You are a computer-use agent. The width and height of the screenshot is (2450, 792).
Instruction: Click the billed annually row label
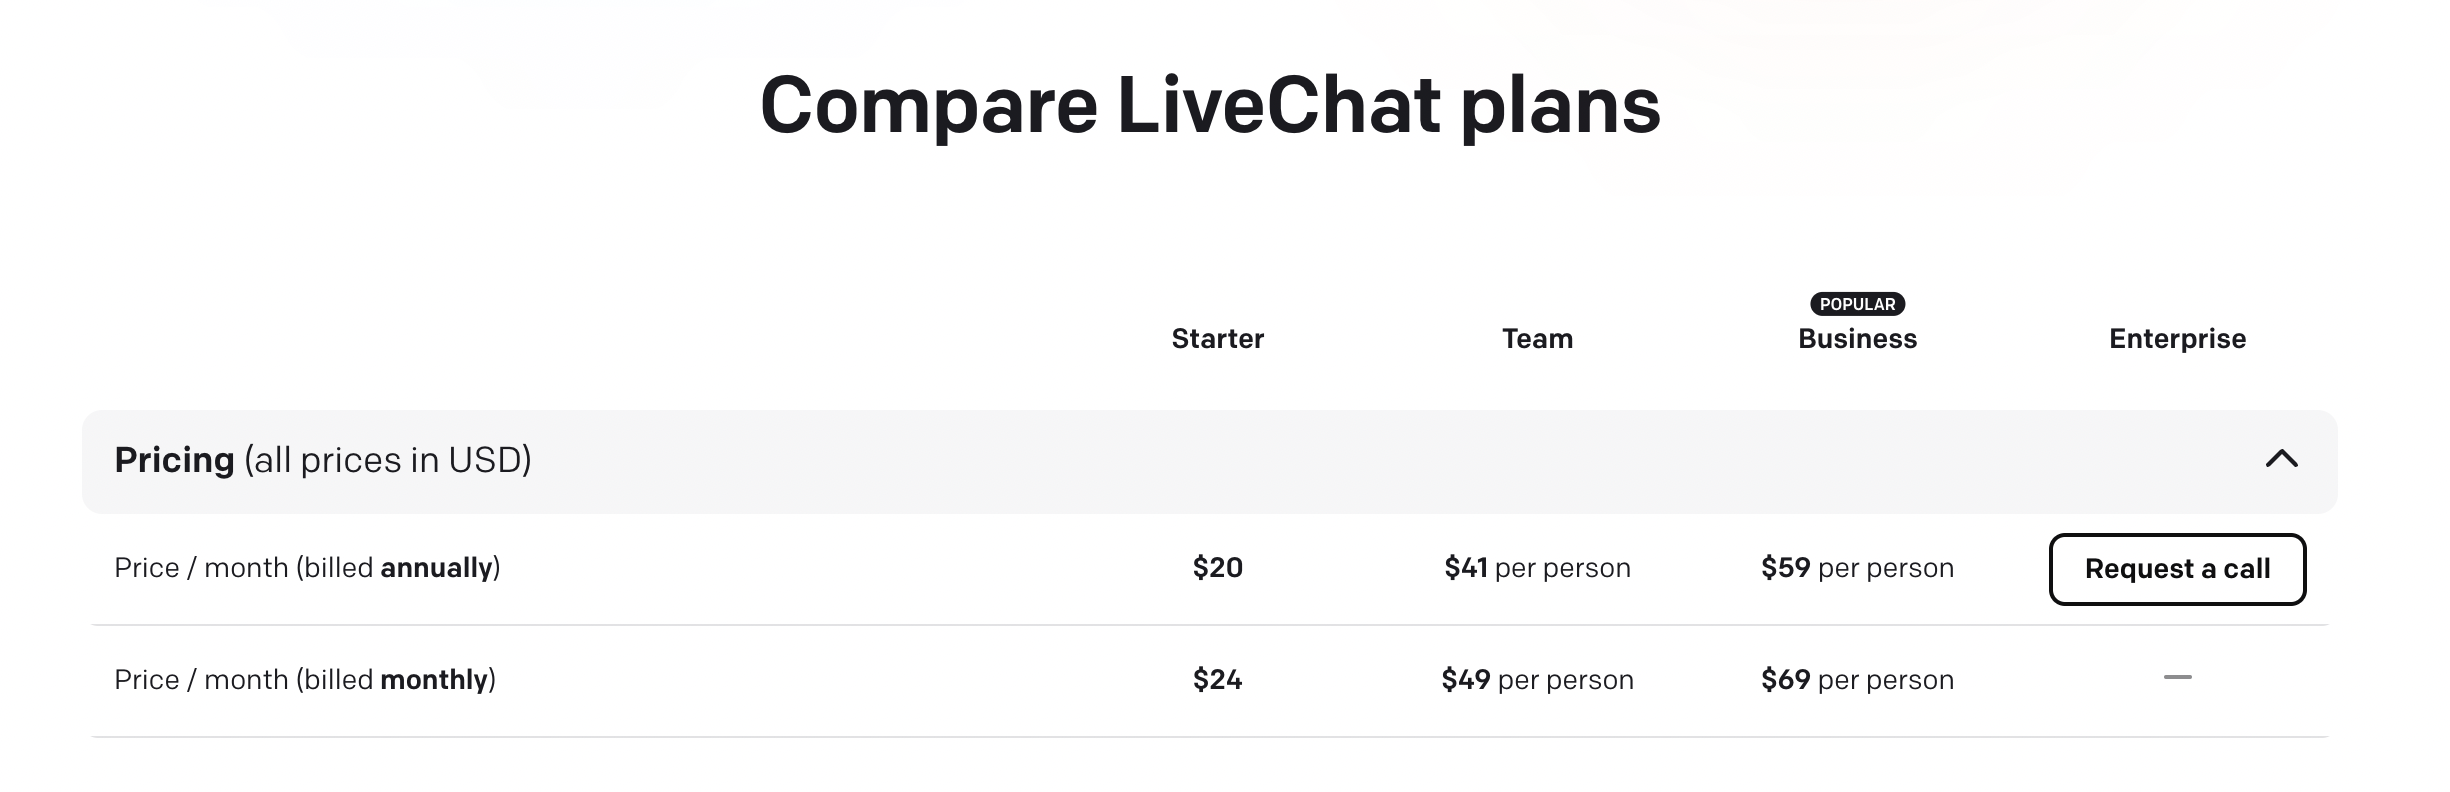307,568
